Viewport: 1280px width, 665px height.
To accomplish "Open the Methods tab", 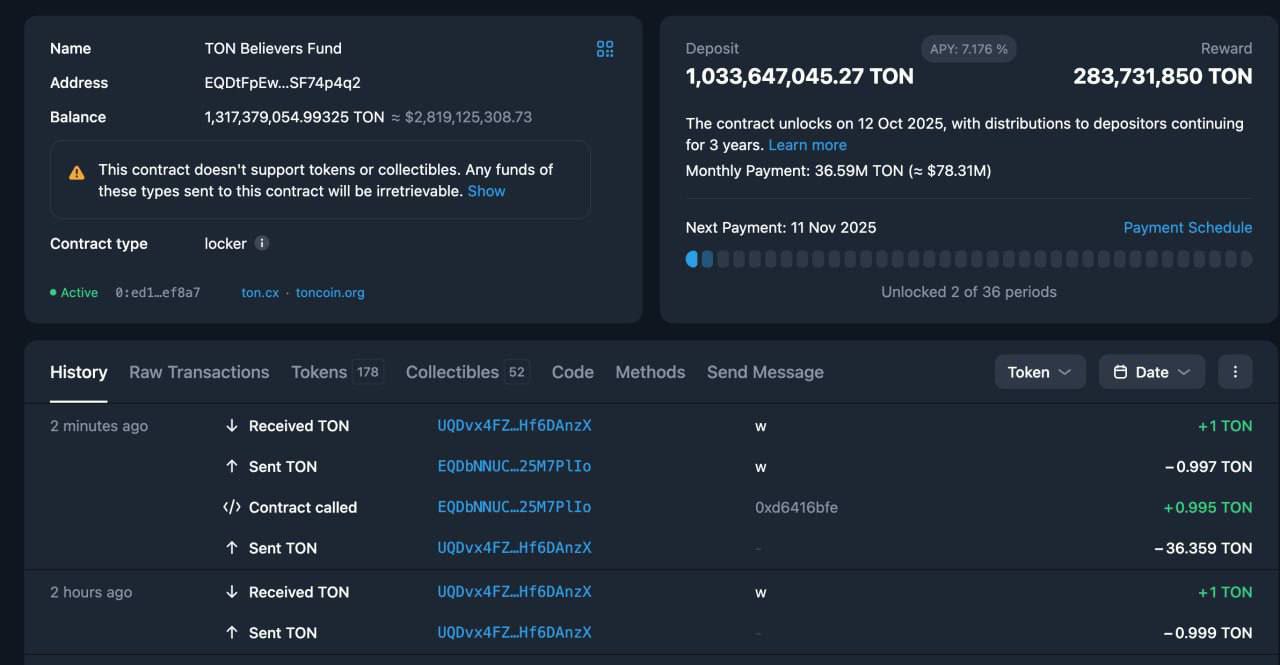I will coord(650,372).
